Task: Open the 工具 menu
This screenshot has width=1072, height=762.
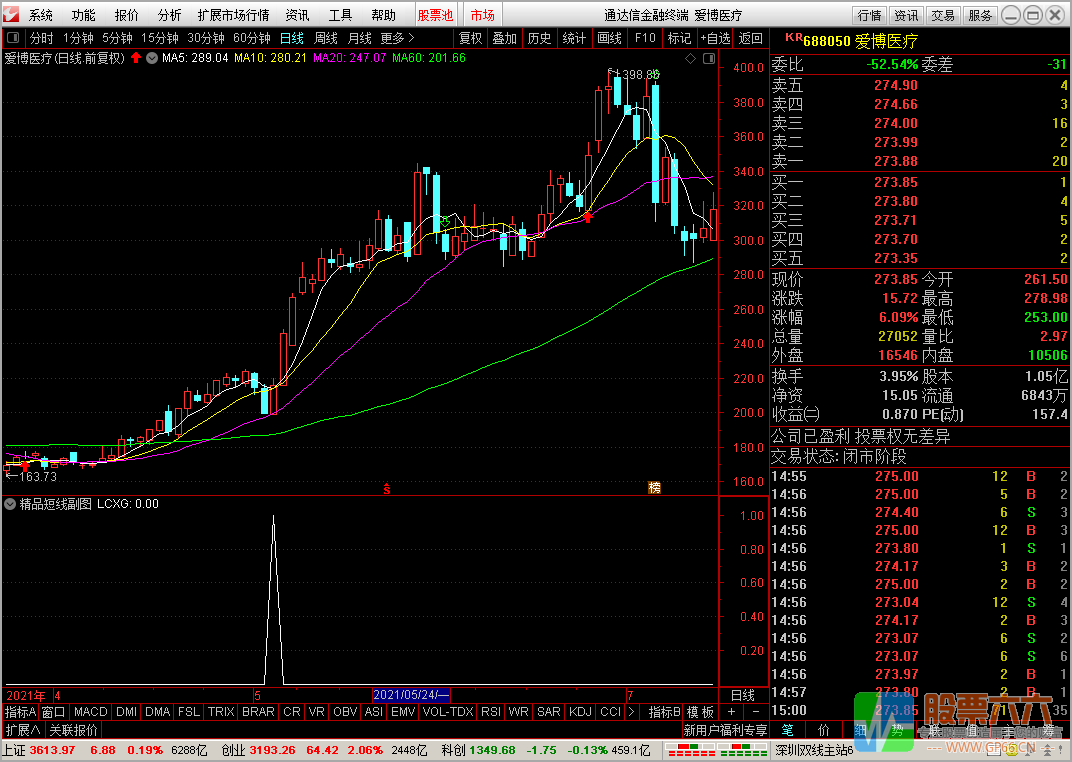Action: pos(340,15)
